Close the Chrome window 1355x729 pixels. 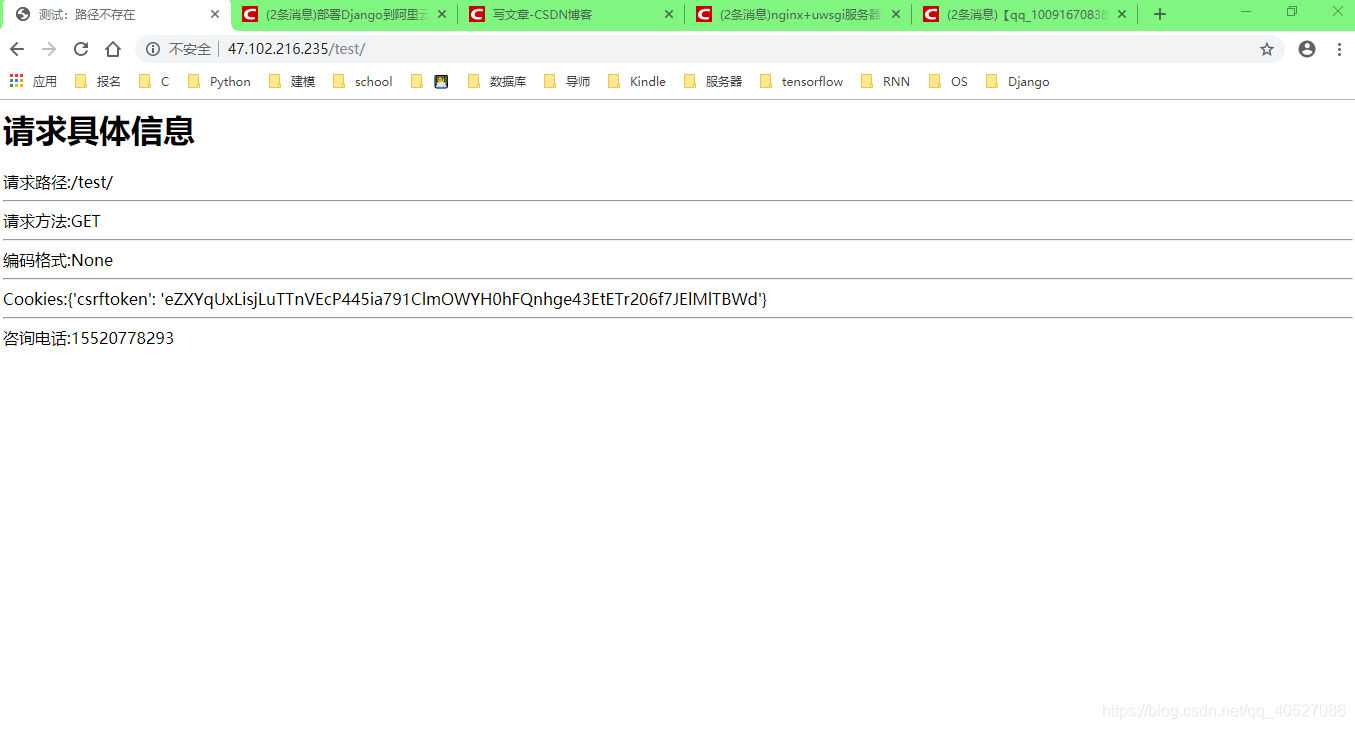coord(1337,11)
